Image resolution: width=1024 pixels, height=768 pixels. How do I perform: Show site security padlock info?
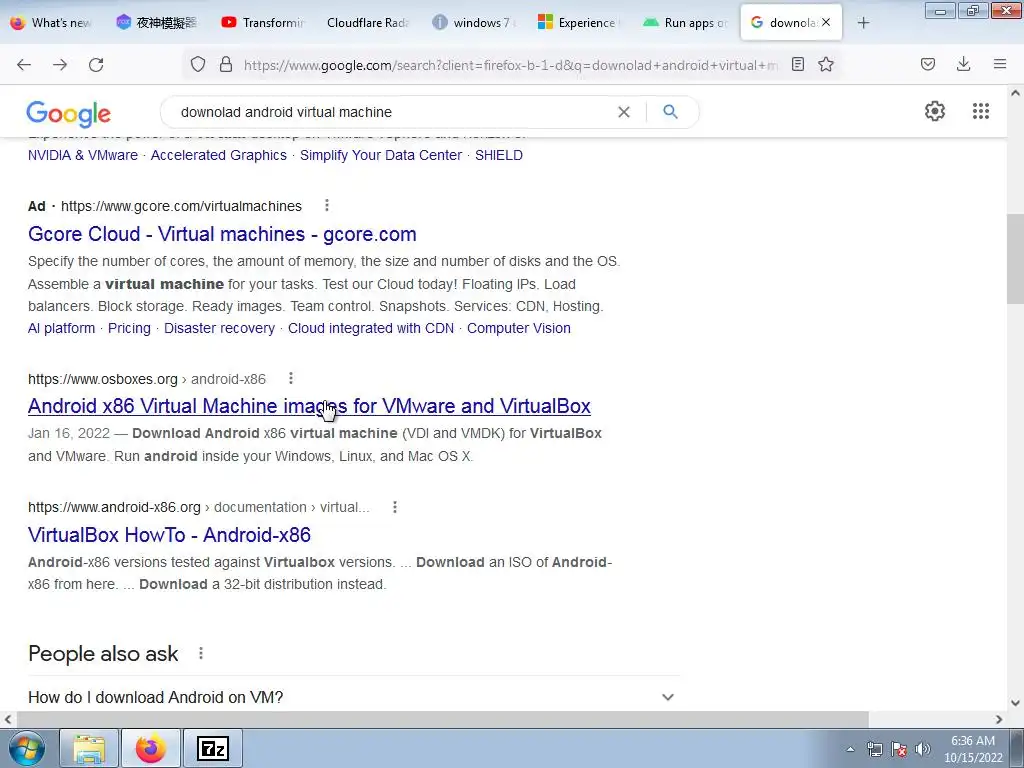pos(226,64)
